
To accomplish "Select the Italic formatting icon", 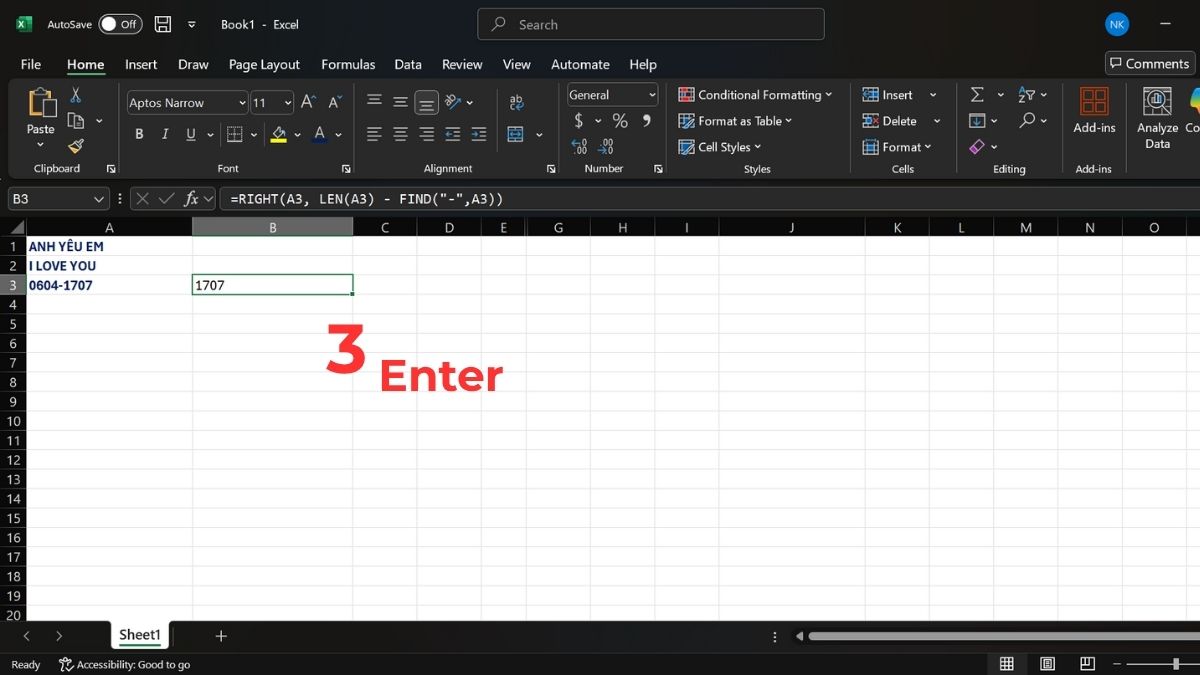I will [x=164, y=133].
